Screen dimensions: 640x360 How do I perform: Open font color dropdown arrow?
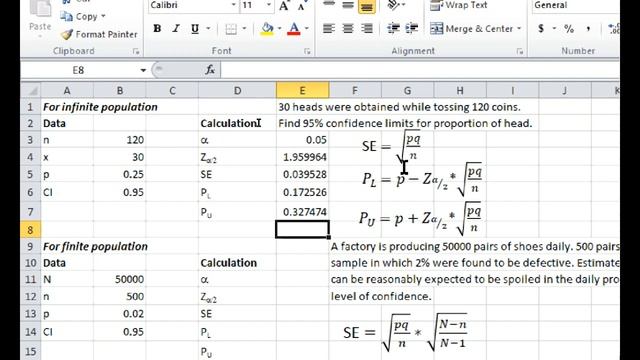pyautogui.click(x=307, y=29)
